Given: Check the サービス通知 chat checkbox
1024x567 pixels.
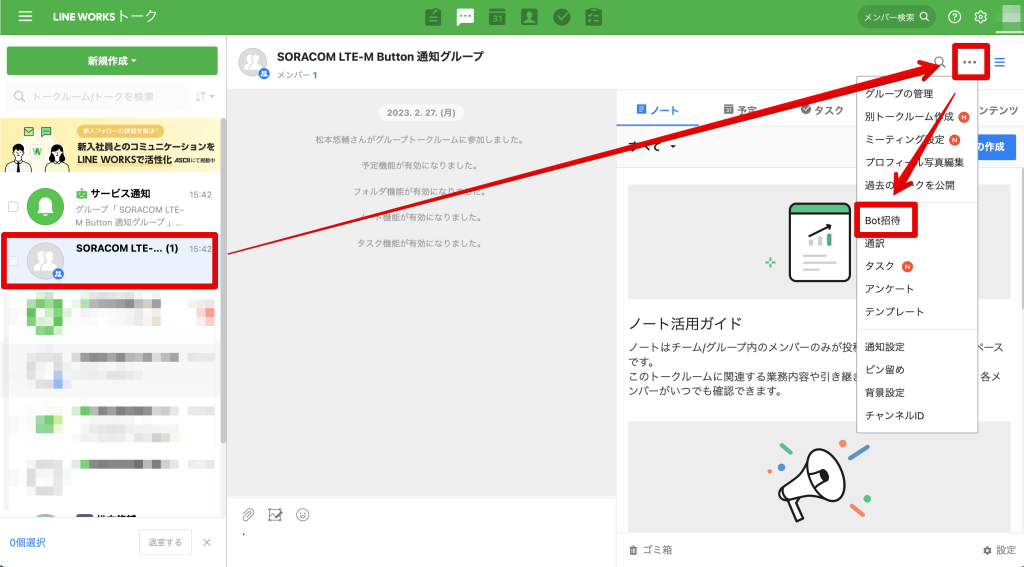Looking at the screenshot, I should click(13, 206).
